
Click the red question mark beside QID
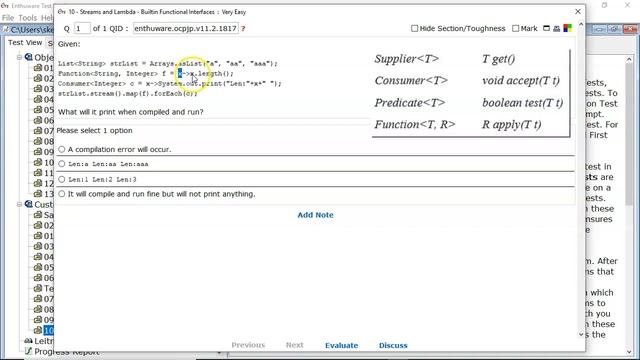243,29
